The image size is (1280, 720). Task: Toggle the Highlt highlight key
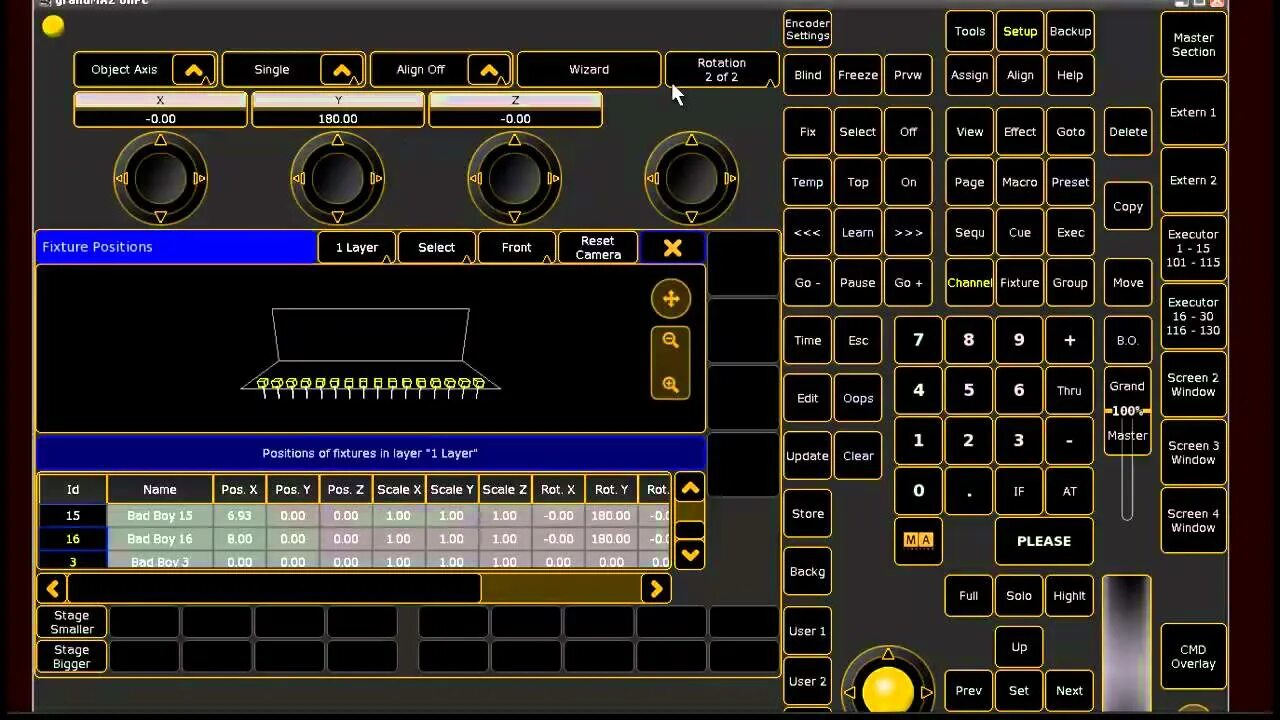pyautogui.click(x=1069, y=596)
